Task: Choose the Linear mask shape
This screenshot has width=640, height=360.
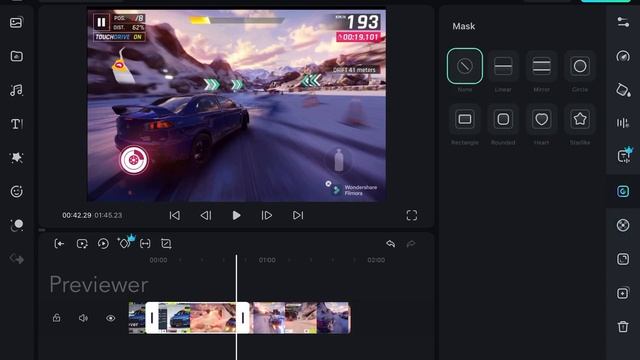Action: tap(503, 66)
